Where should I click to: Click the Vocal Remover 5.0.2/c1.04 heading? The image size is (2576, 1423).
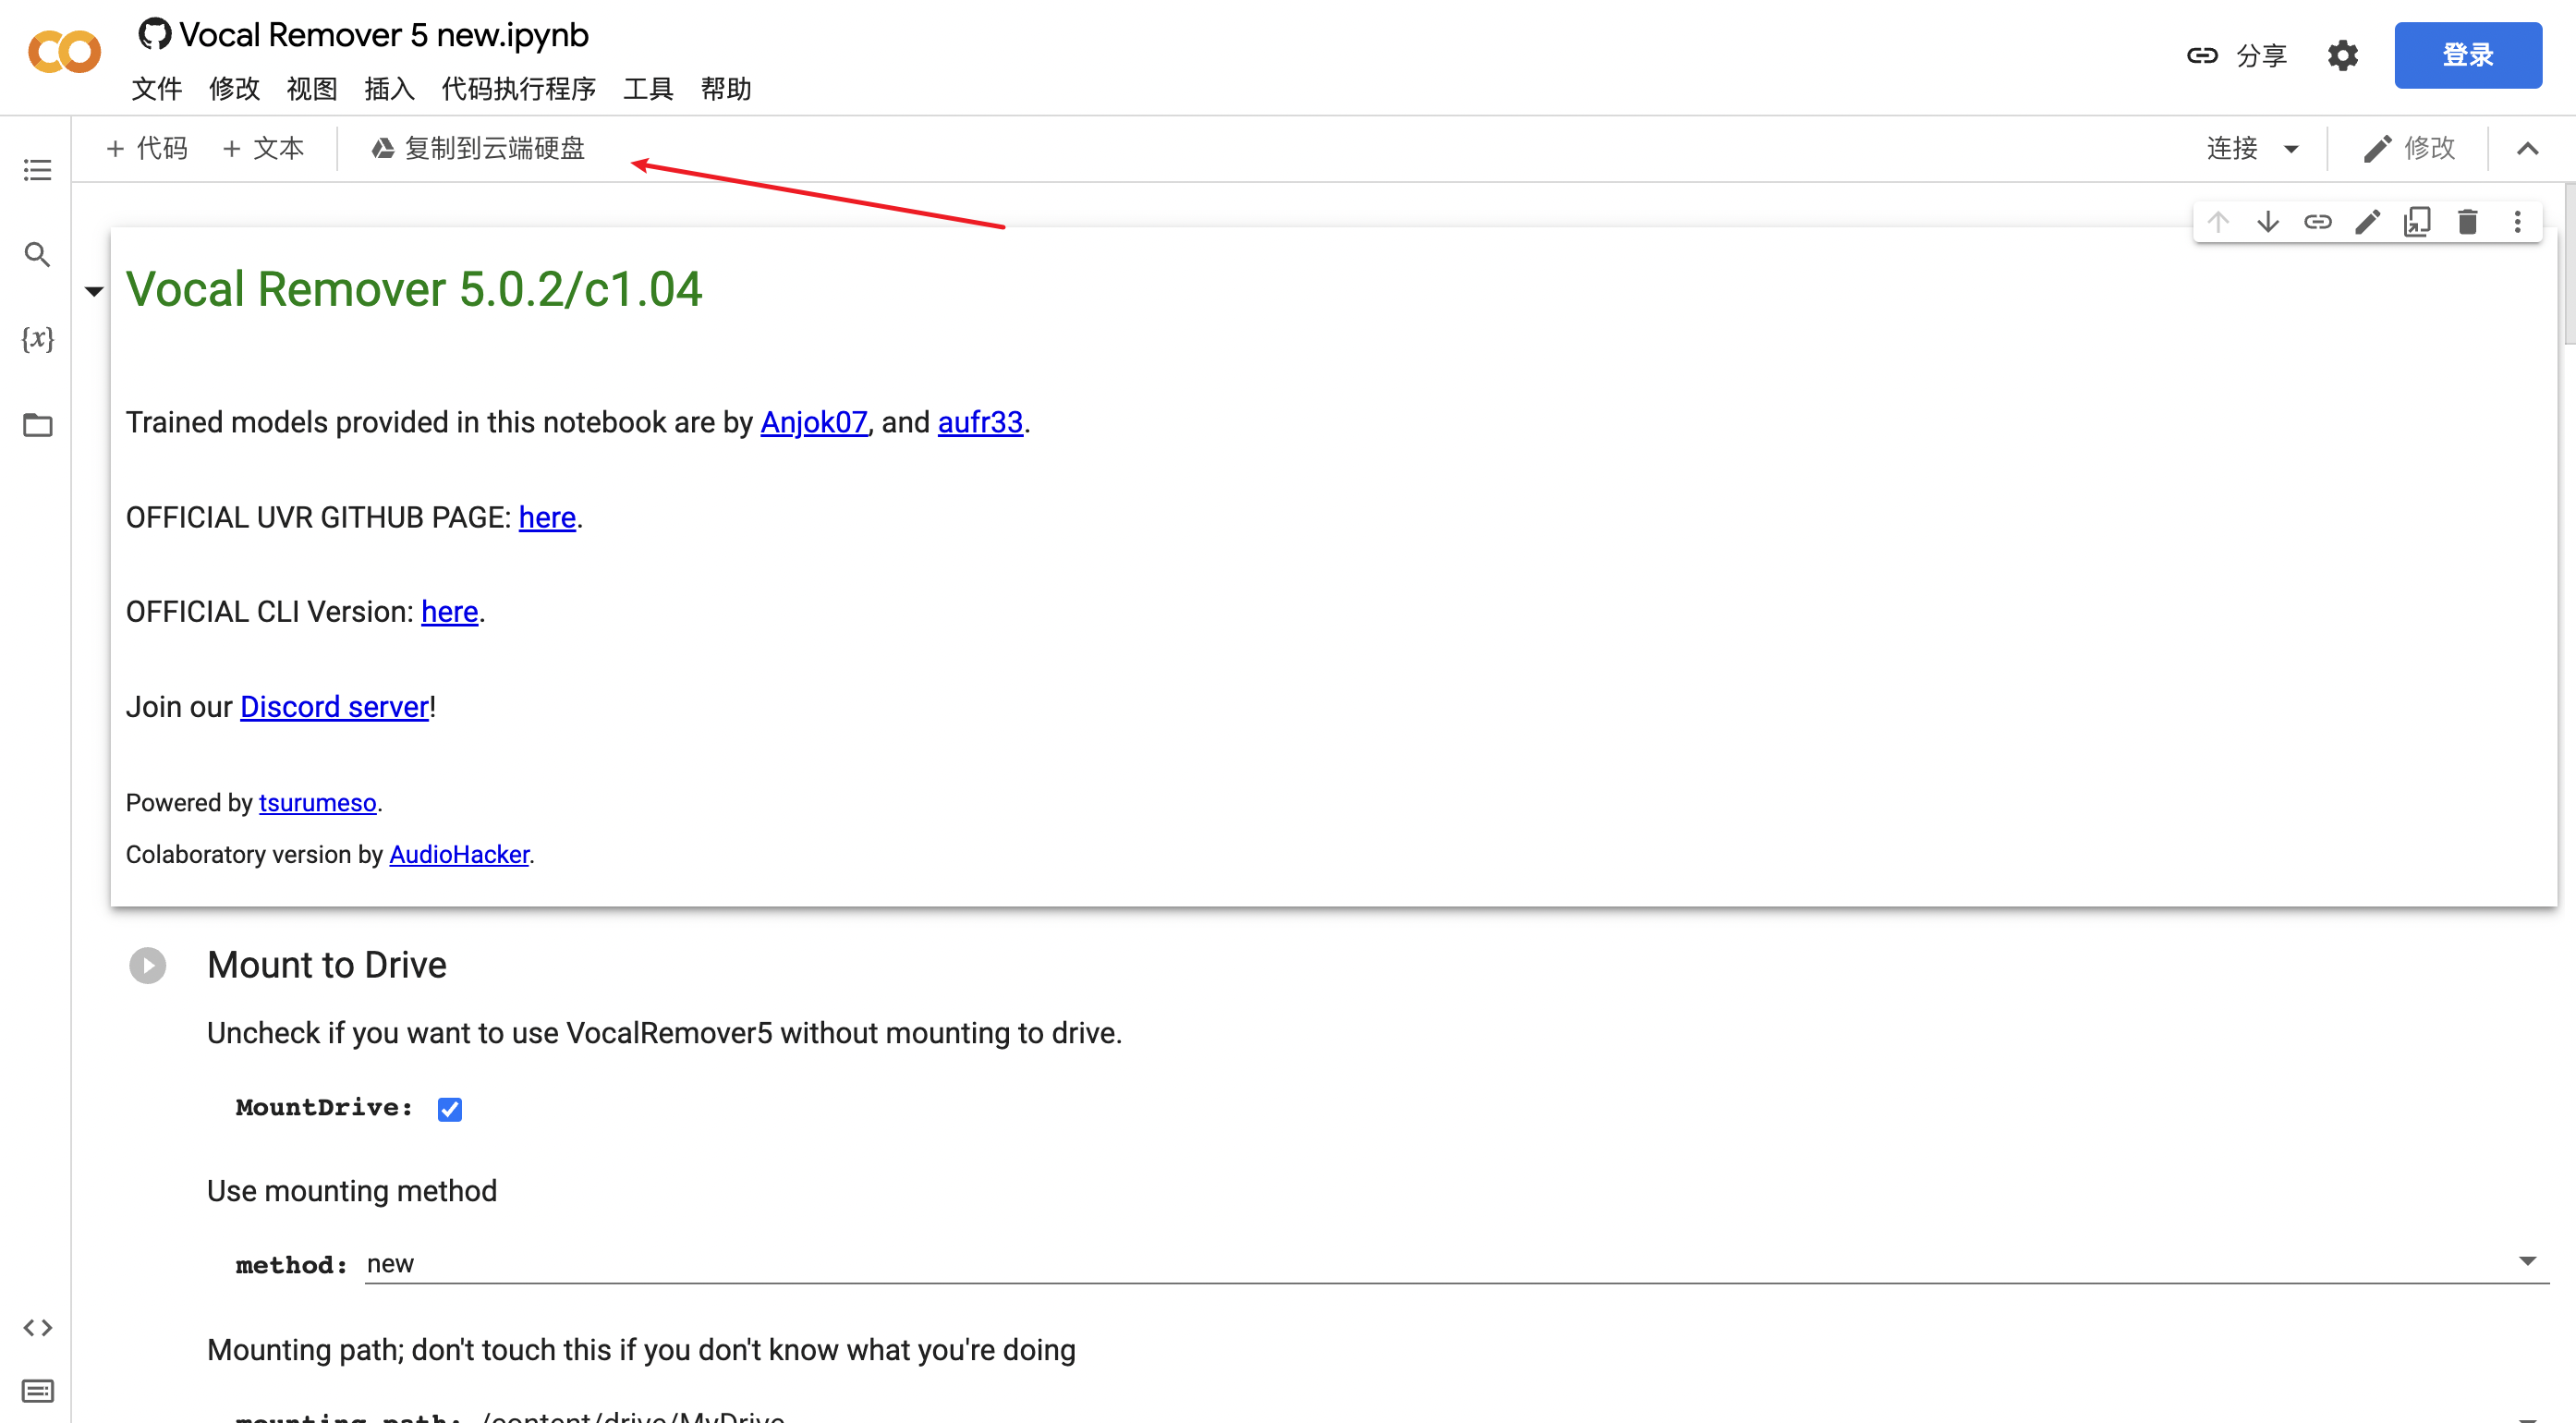tap(414, 290)
